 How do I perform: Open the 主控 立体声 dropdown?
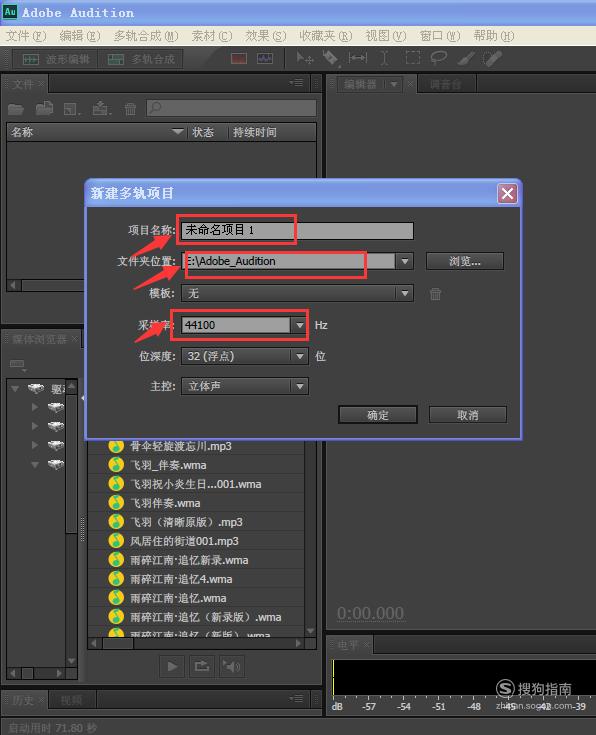tap(245, 386)
